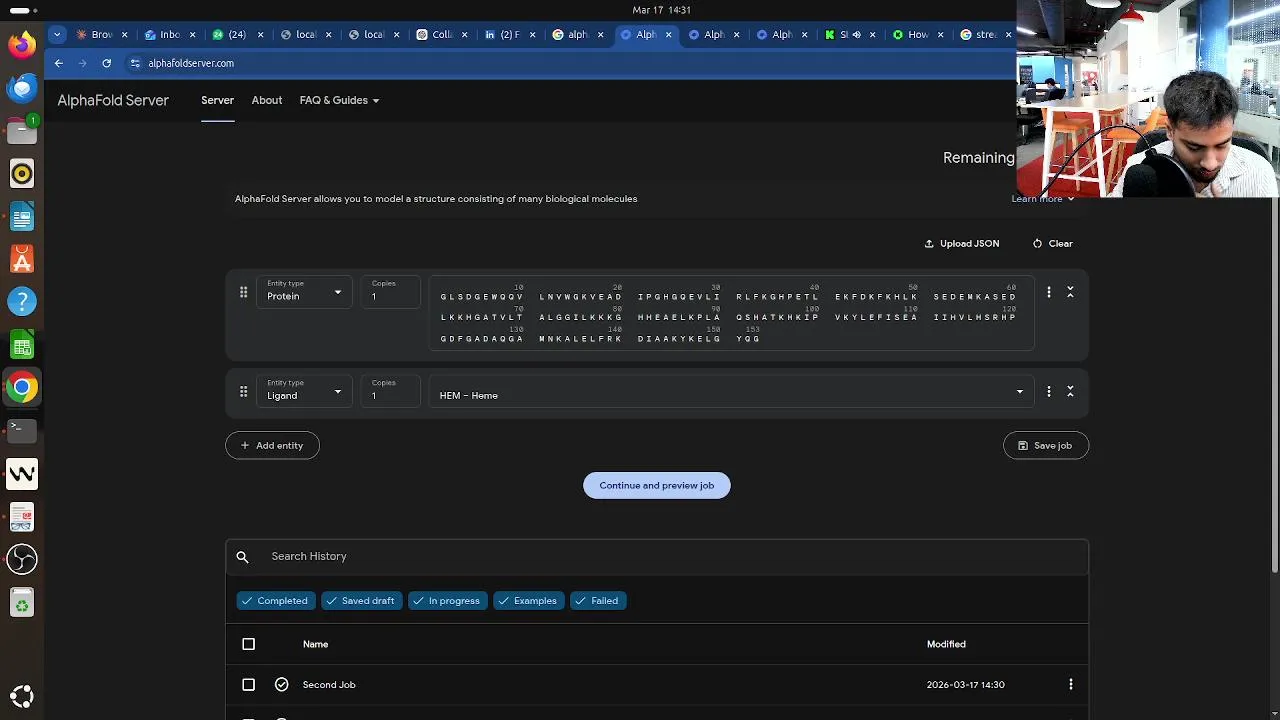The width and height of the screenshot is (1280, 720).
Task: Click the AlphaFold Server title link
Action: coord(113,100)
